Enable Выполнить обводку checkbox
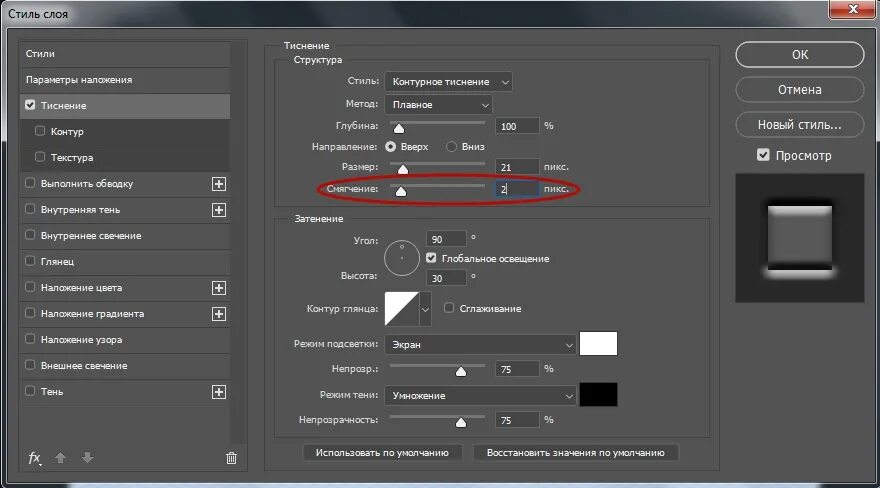 point(30,183)
